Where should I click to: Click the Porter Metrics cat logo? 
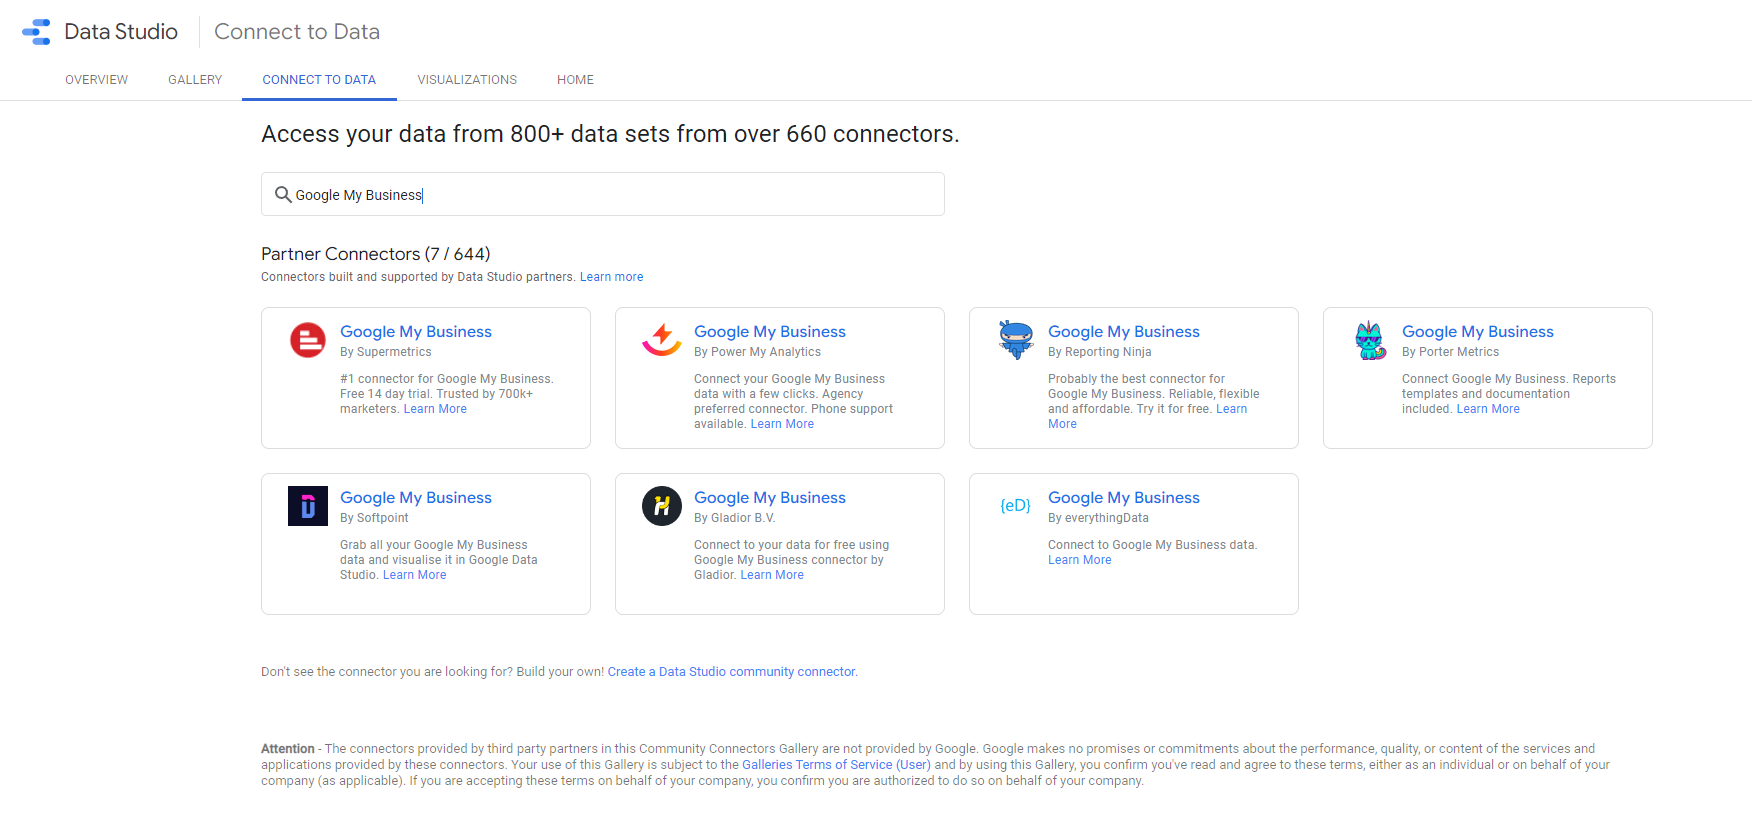(1370, 341)
